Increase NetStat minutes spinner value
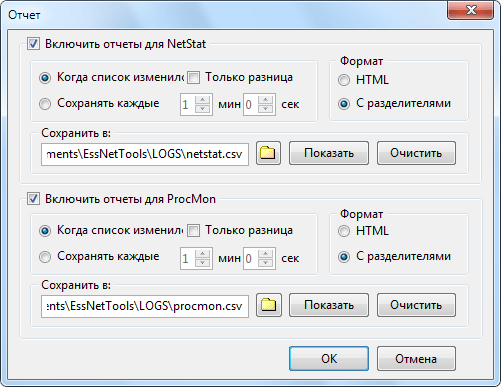Image resolution: width=501 pixels, height=387 pixels. [x=202, y=100]
